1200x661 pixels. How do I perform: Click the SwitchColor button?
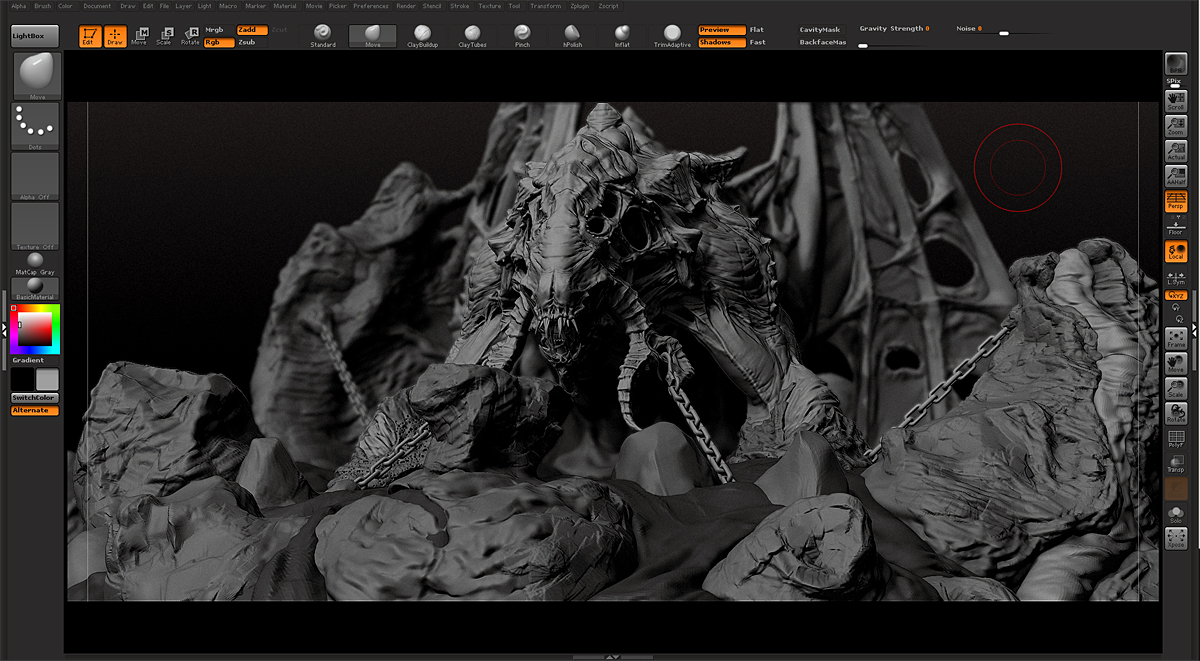(35, 398)
